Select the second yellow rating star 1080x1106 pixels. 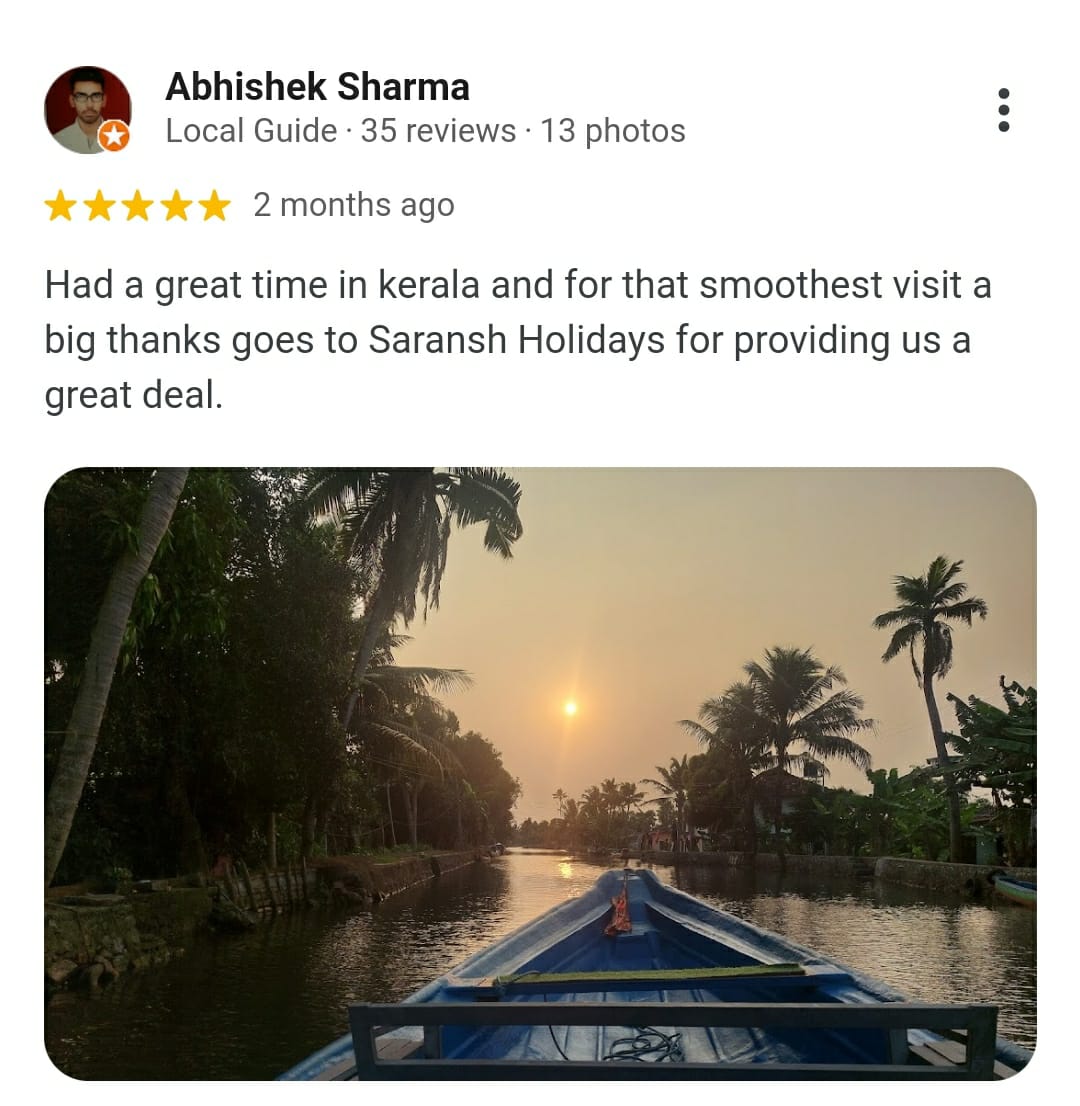pyautogui.click(x=99, y=206)
